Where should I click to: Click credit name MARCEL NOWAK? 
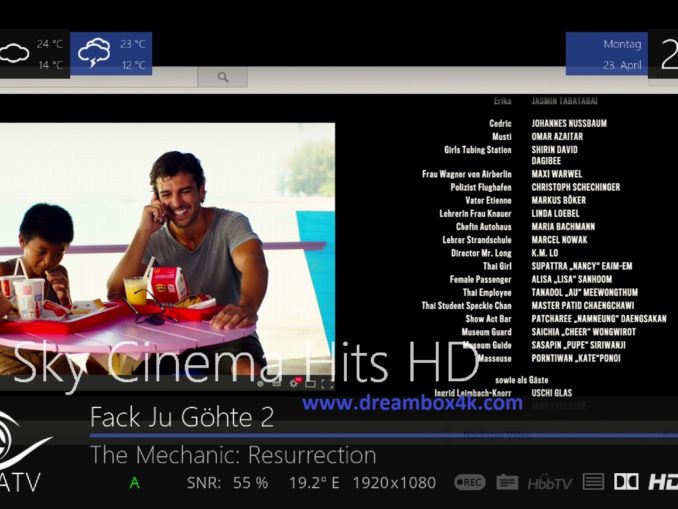[x=560, y=240]
